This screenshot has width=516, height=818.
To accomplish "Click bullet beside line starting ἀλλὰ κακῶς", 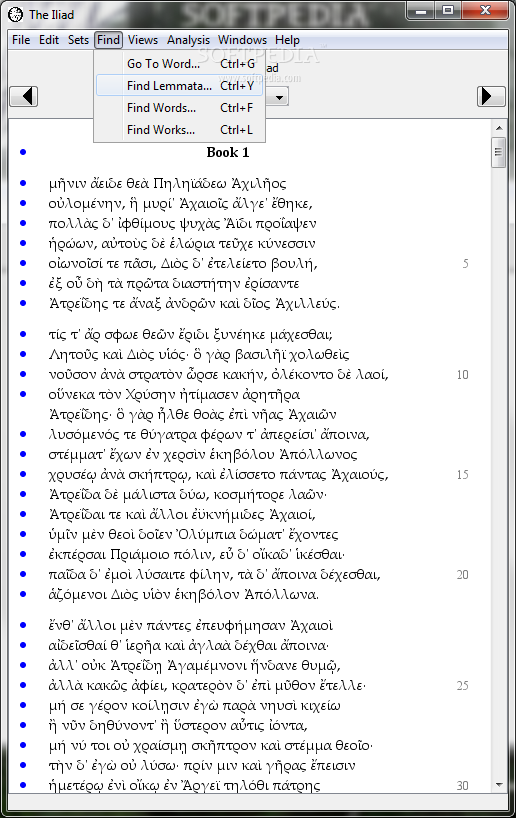I will 23,685.
